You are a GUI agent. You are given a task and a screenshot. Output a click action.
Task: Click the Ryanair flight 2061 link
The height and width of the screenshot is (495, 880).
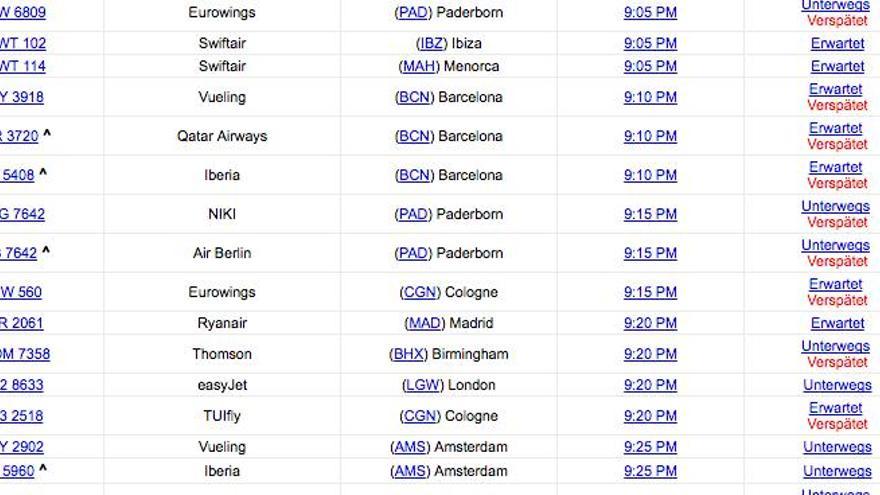(22, 323)
